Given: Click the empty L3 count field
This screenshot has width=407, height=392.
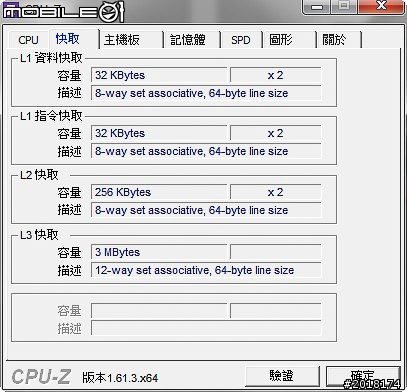Looking at the screenshot, I should [275, 252].
